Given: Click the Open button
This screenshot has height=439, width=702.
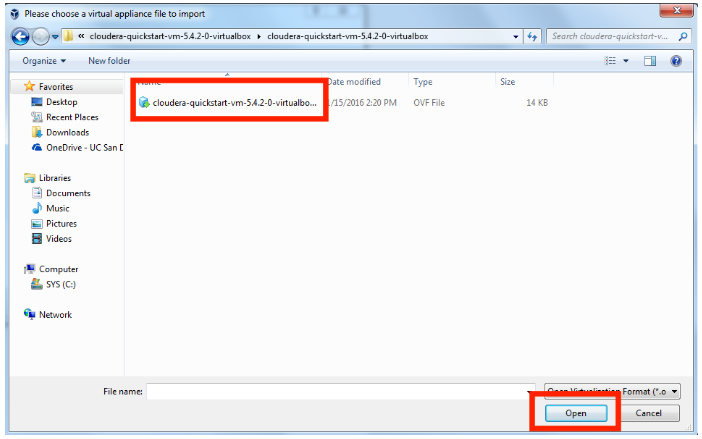Looking at the screenshot, I should [x=576, y=413].
